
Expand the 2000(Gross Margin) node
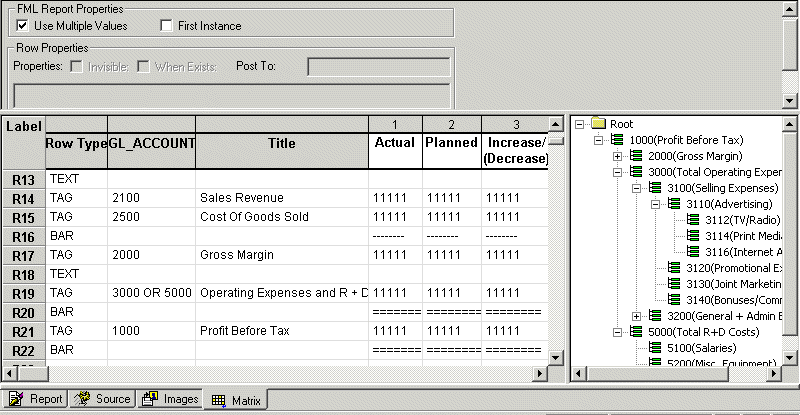point(617,156)
